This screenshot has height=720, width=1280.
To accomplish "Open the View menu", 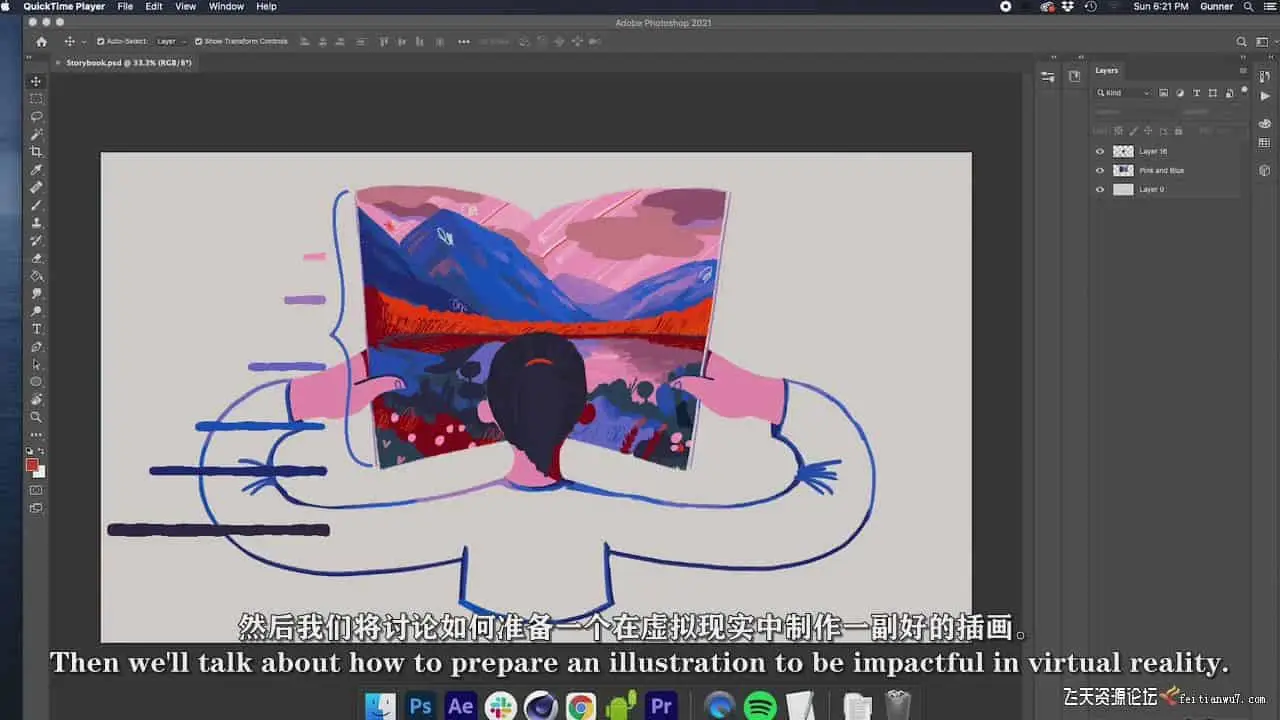I will 186,6.
